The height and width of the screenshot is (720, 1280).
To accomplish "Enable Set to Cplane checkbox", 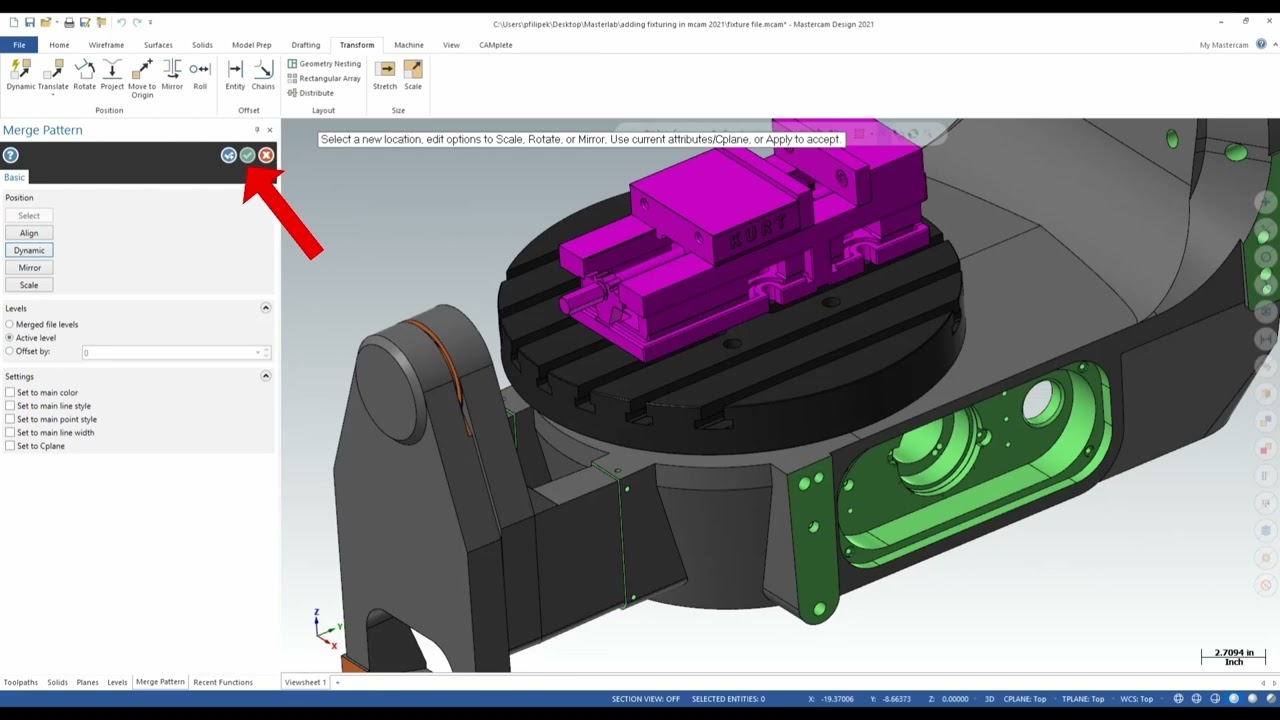I will 10,446.
